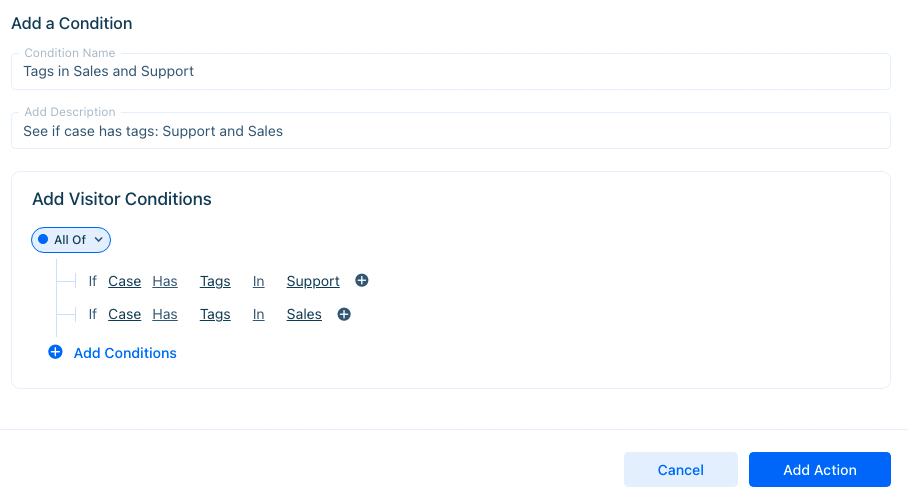Change 'Has' operator in first condition row
This screenshot has width=908, height=503.
click(165, 281)
